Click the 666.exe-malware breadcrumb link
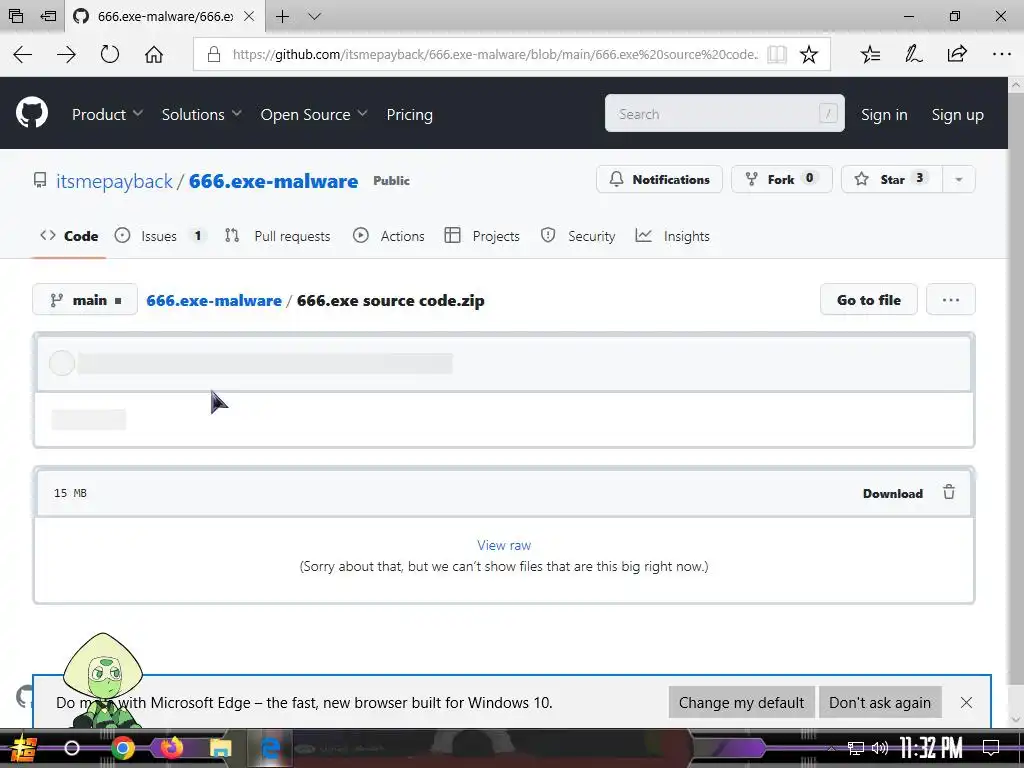The image size is (1024, 768). coord(214,300)
